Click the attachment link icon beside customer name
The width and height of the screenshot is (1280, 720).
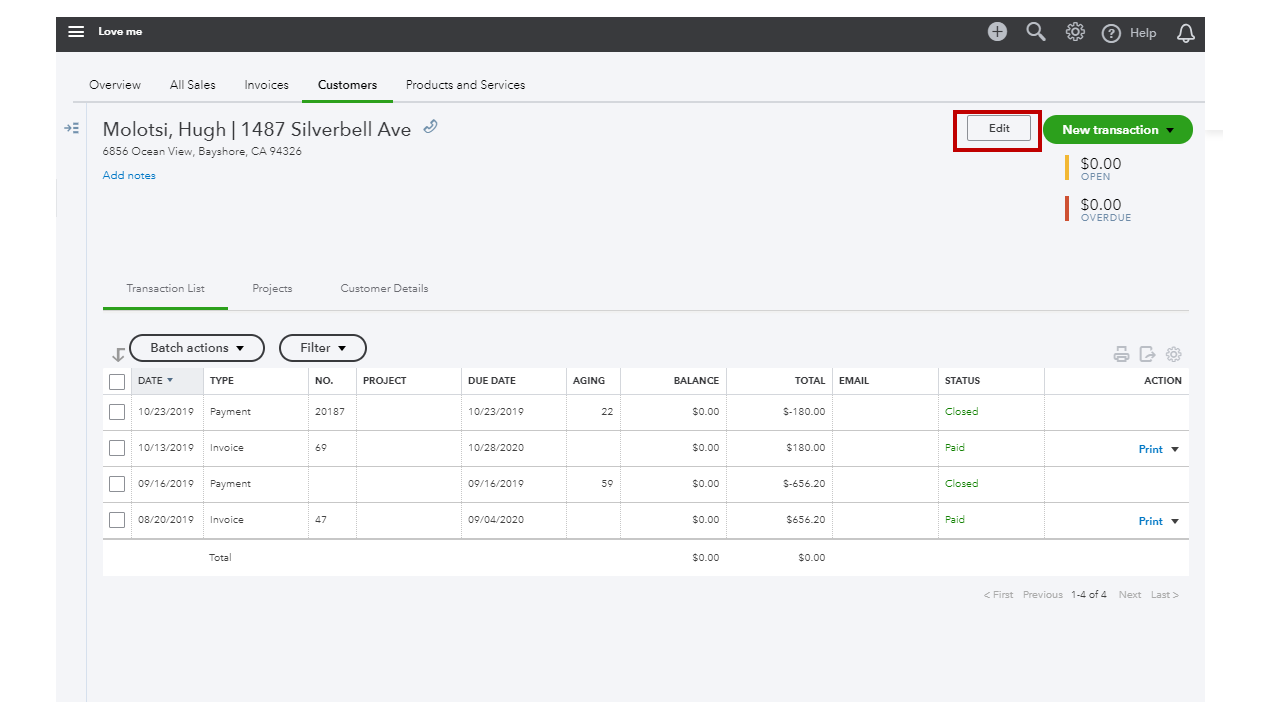(431, 127)
